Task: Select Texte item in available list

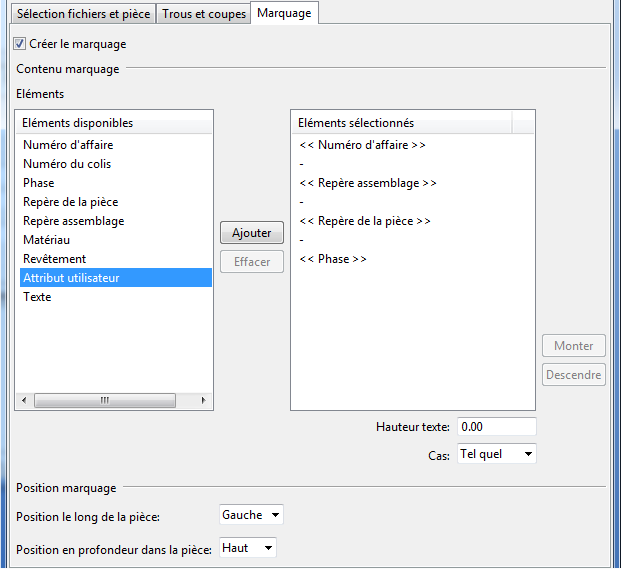Action: 37,297
